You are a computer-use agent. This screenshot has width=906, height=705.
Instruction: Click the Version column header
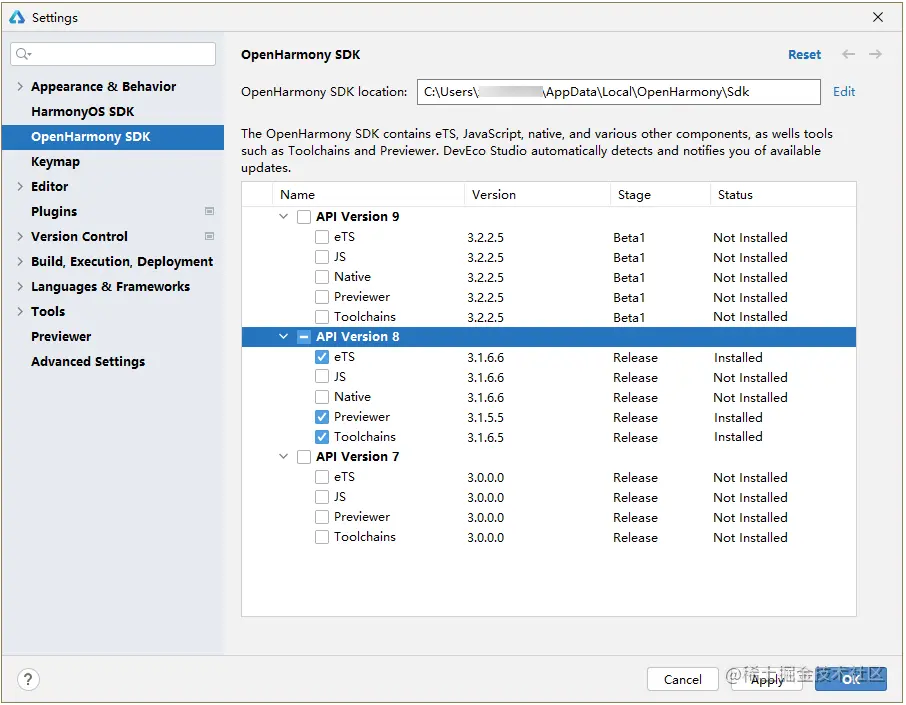tap(537, 195)
